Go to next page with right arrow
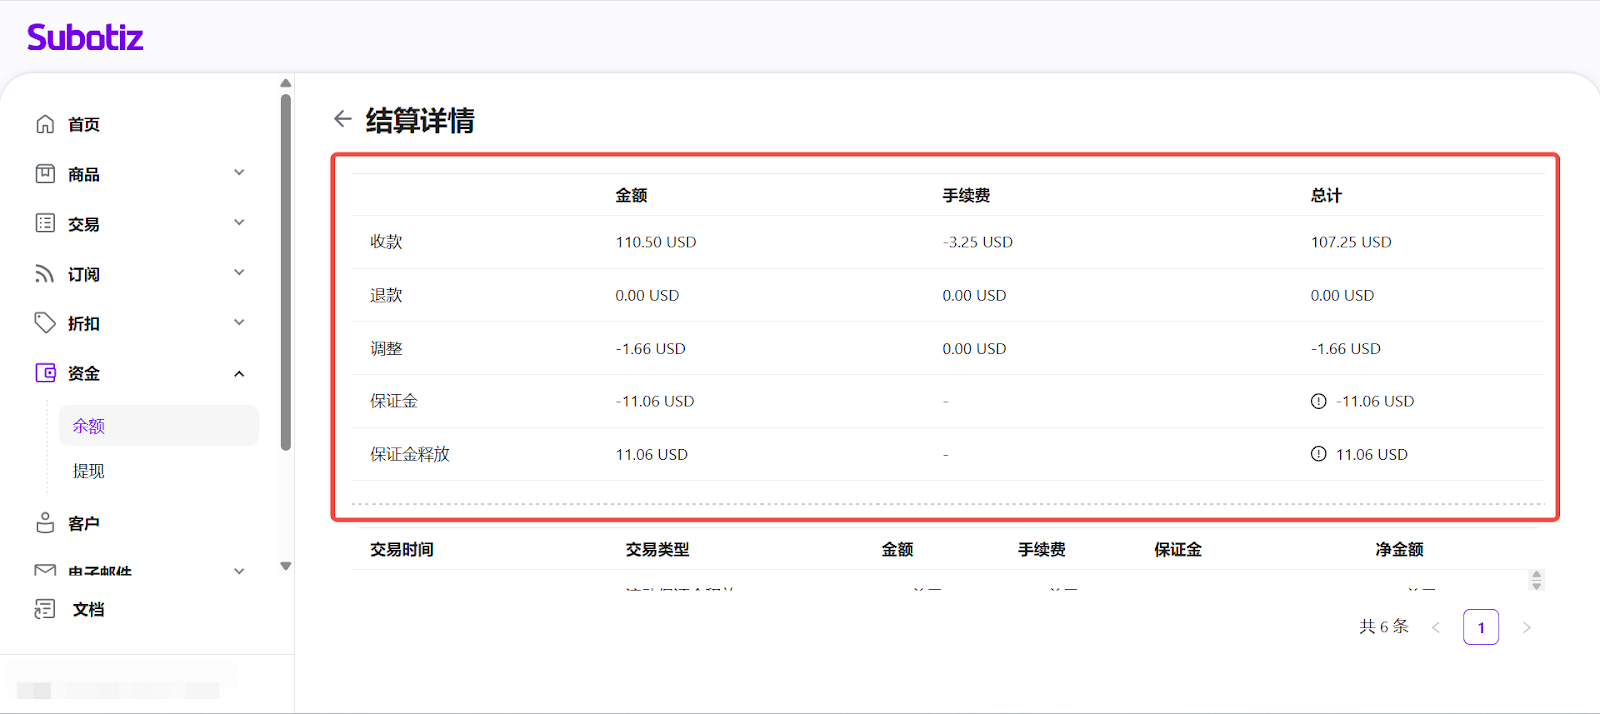 (x=1526, y=628)
